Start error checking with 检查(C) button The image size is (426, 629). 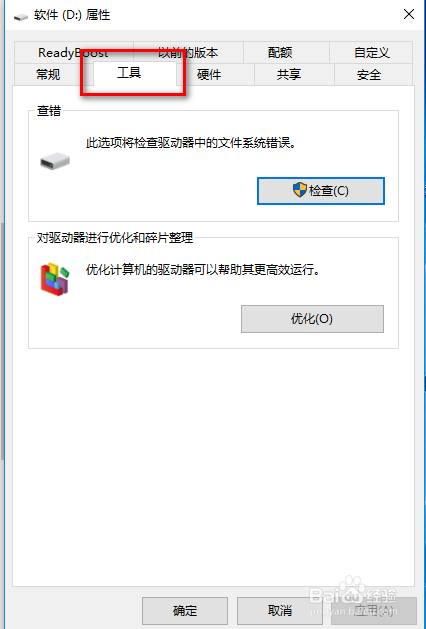coord(321,191)
